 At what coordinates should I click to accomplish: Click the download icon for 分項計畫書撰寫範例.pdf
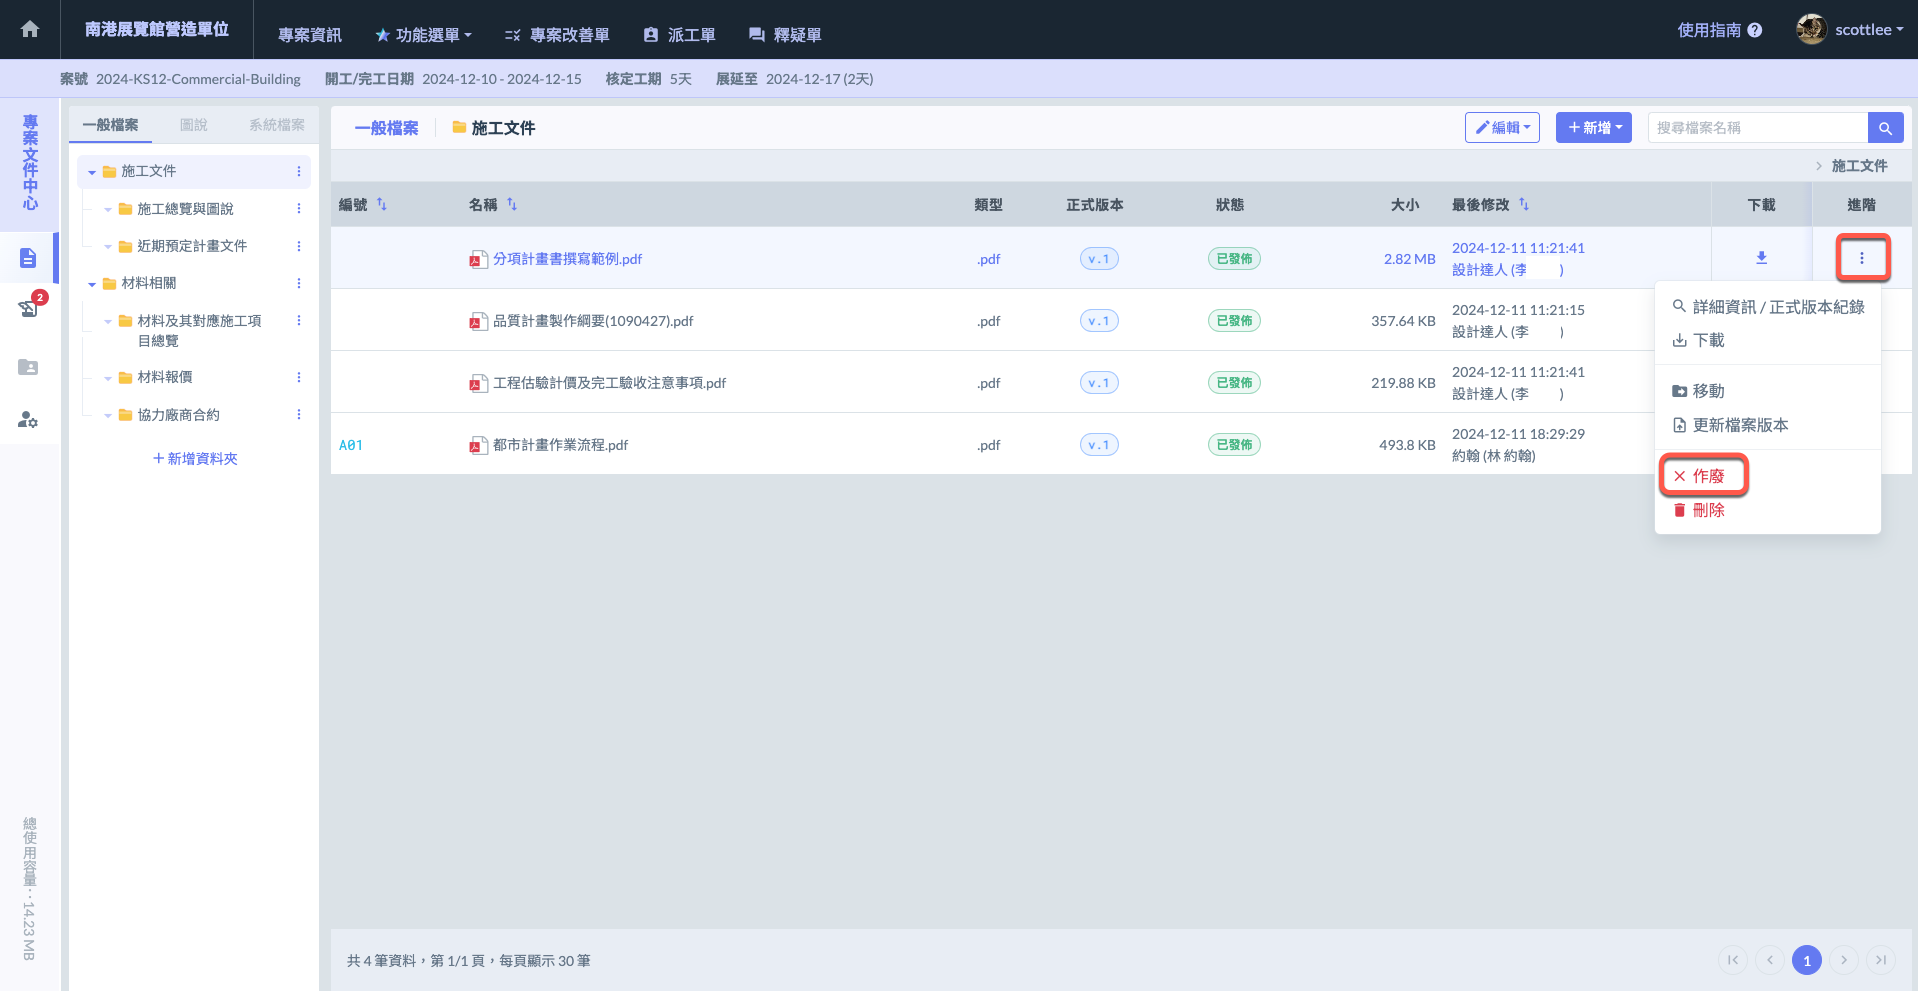click(1761, 258)
